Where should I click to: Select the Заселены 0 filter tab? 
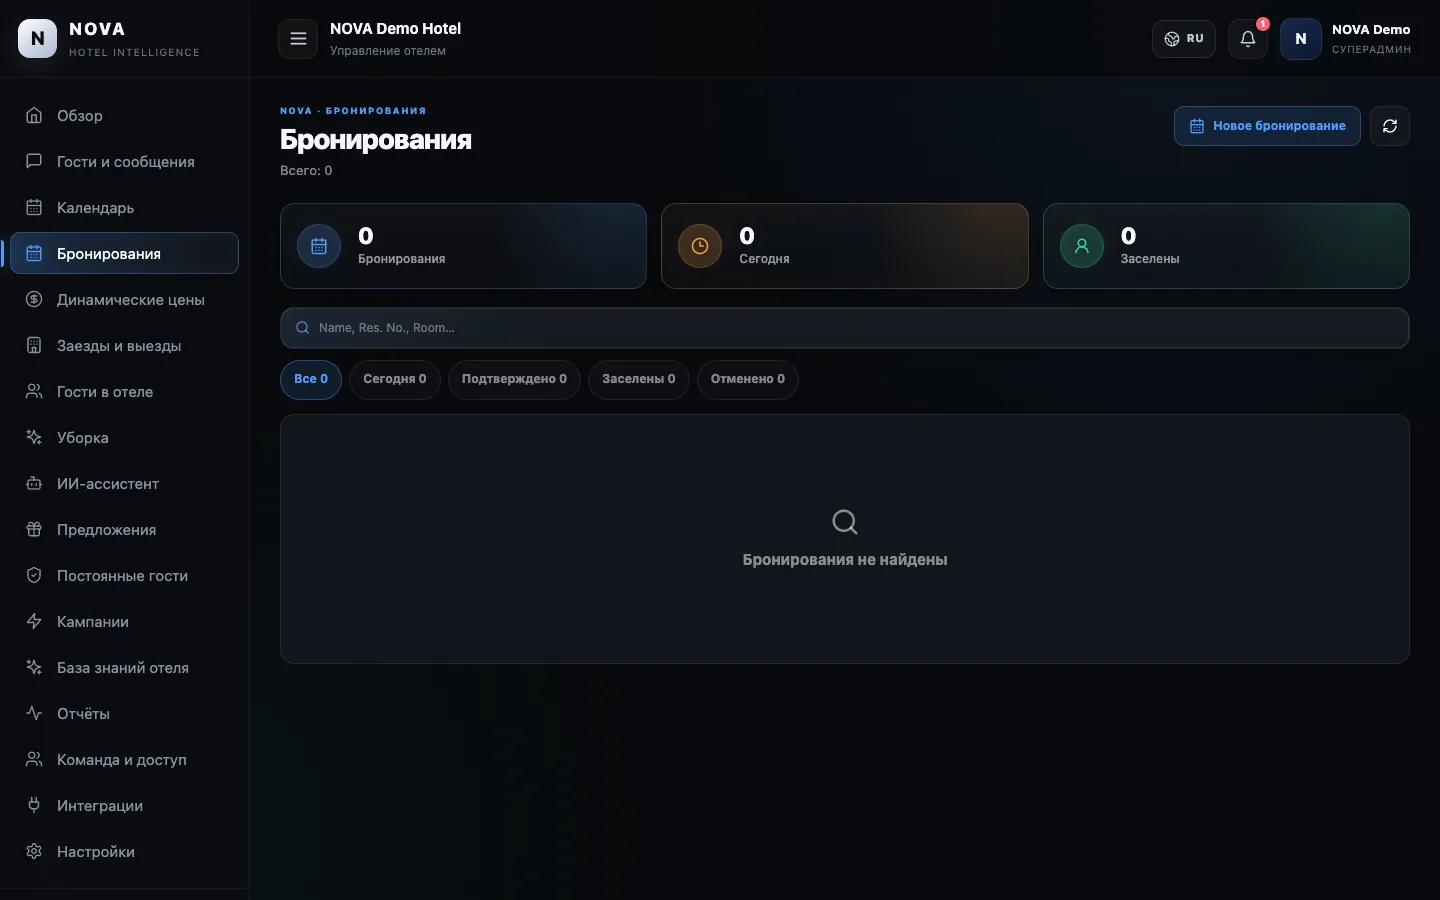(x=639, y=380)
